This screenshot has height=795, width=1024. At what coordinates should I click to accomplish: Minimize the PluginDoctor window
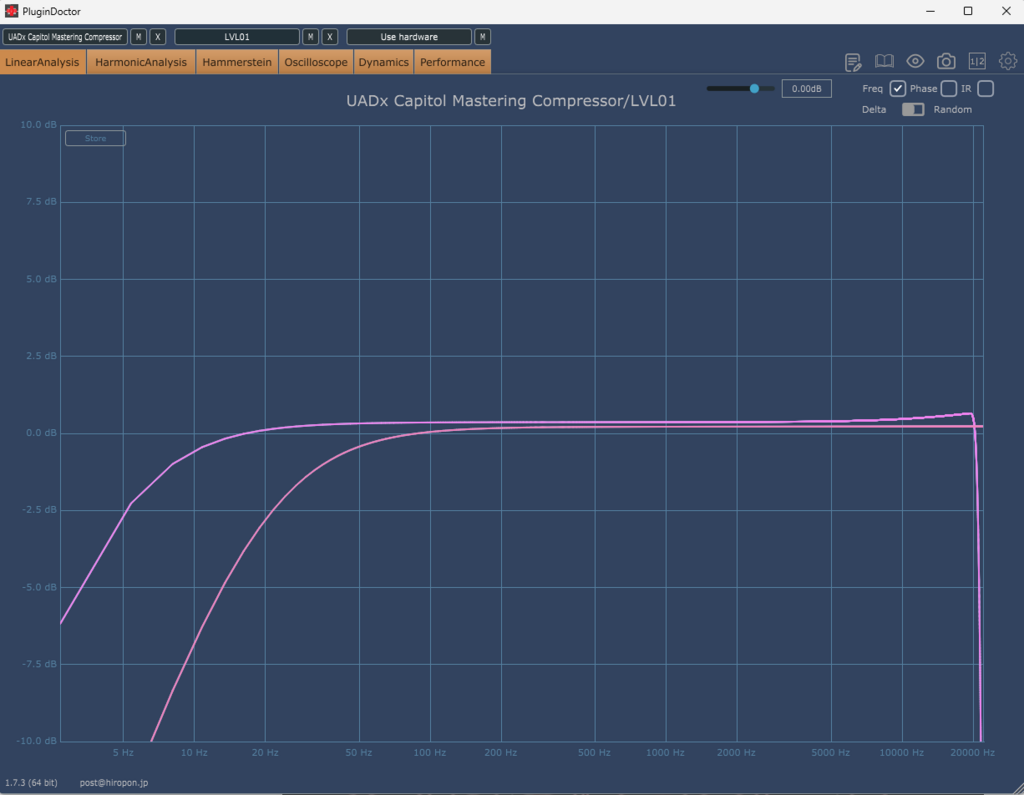(930, 11)
